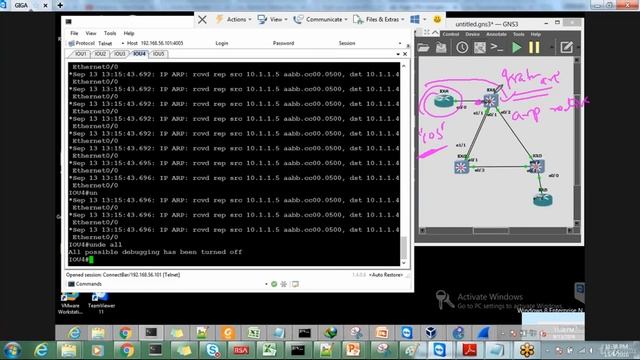Viewport: 640px width, 360px height.
Task: Open console to all devices in GNS3
Action: coord(497,47)
